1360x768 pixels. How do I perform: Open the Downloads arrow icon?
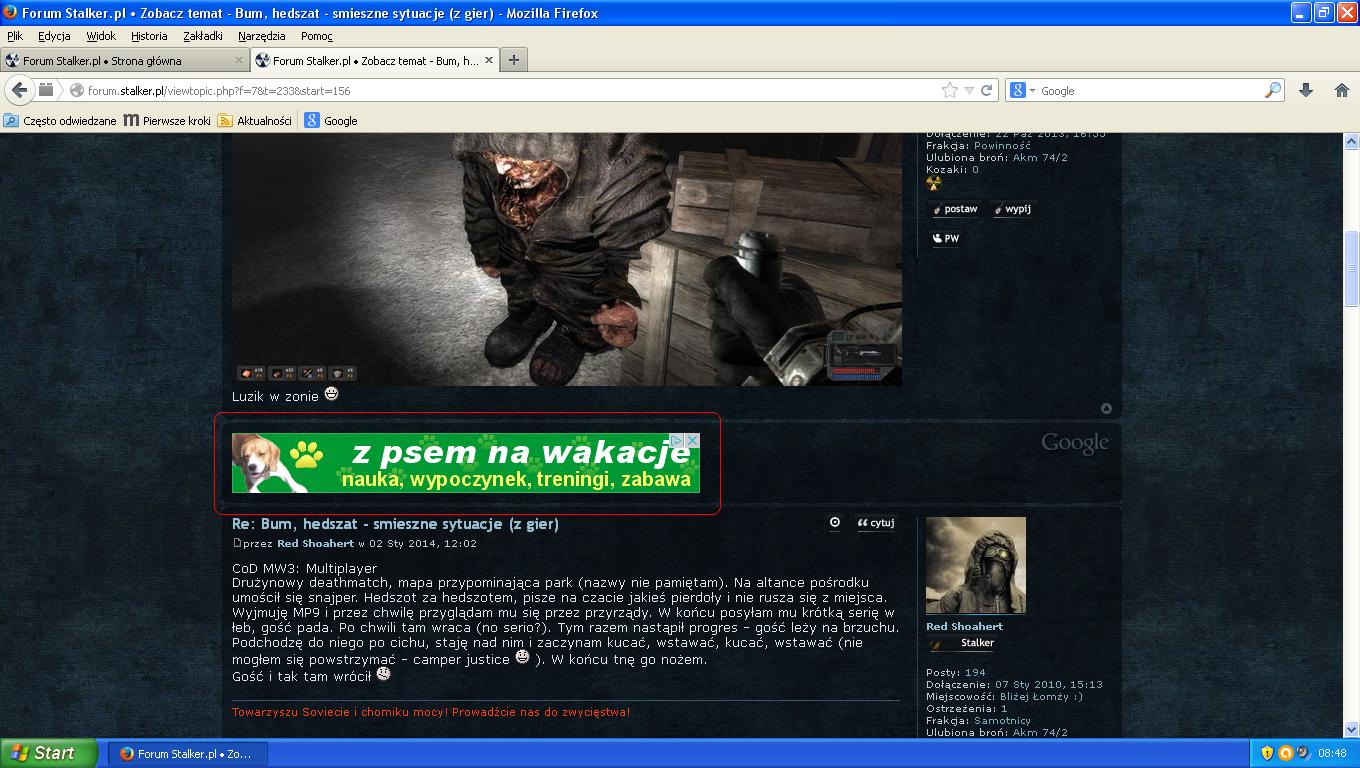(x=1306, y=90)
